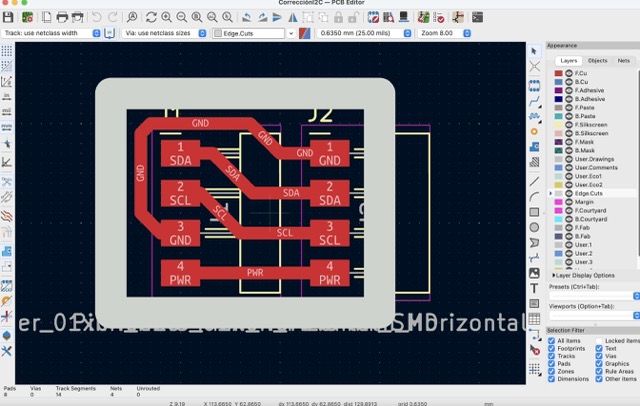640x406 pixels.
Task: Click the layer pair color swatch icon
Action: point(304,33)
